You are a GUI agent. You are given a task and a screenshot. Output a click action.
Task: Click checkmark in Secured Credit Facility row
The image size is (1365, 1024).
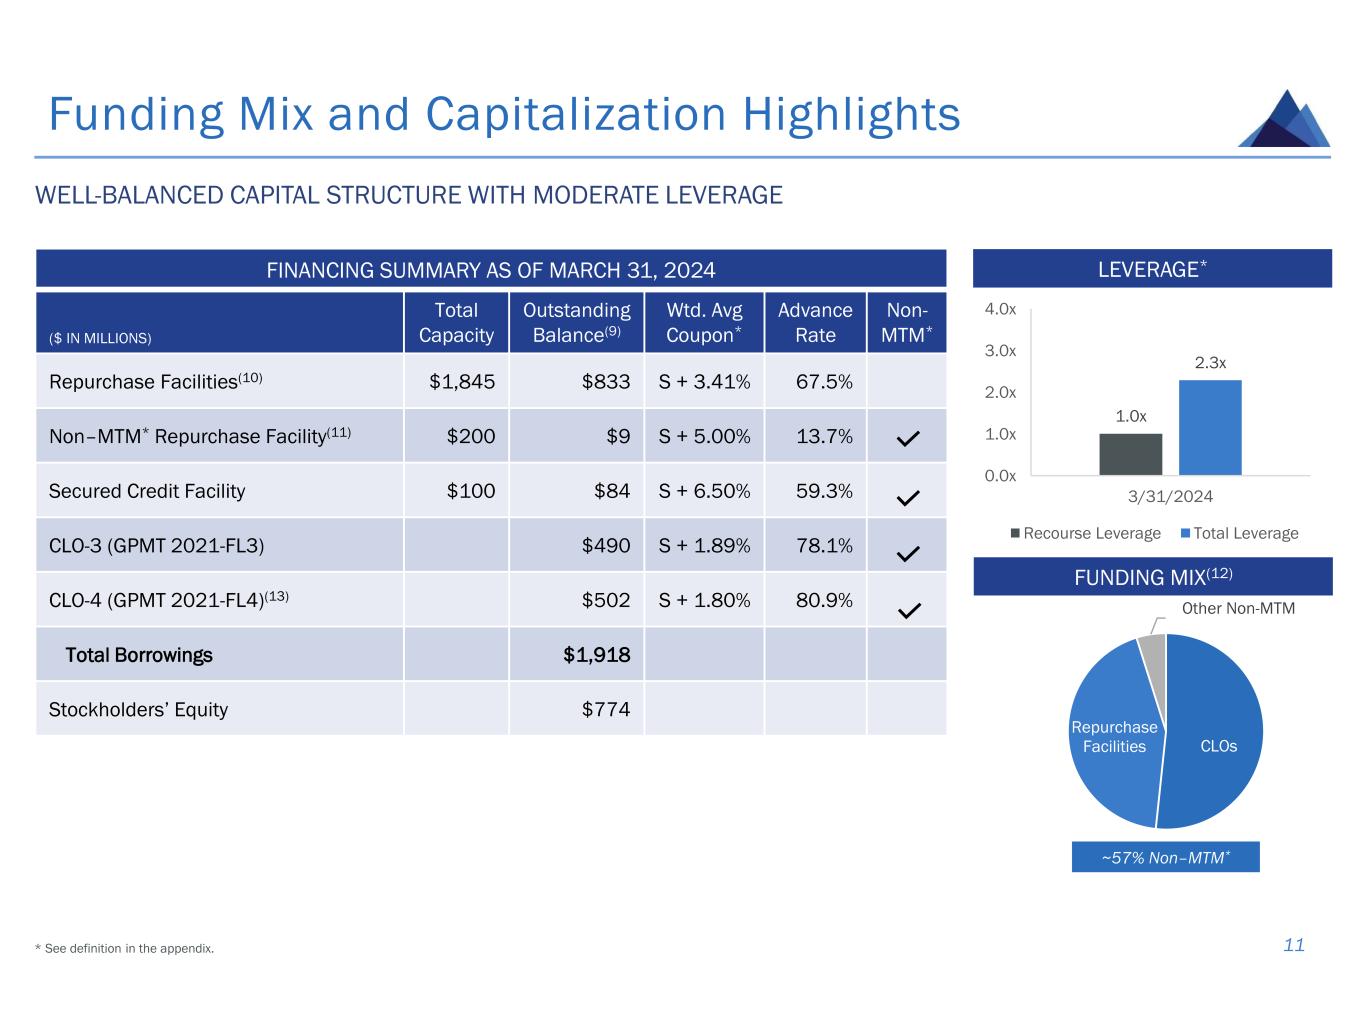[x=908, y=497]
